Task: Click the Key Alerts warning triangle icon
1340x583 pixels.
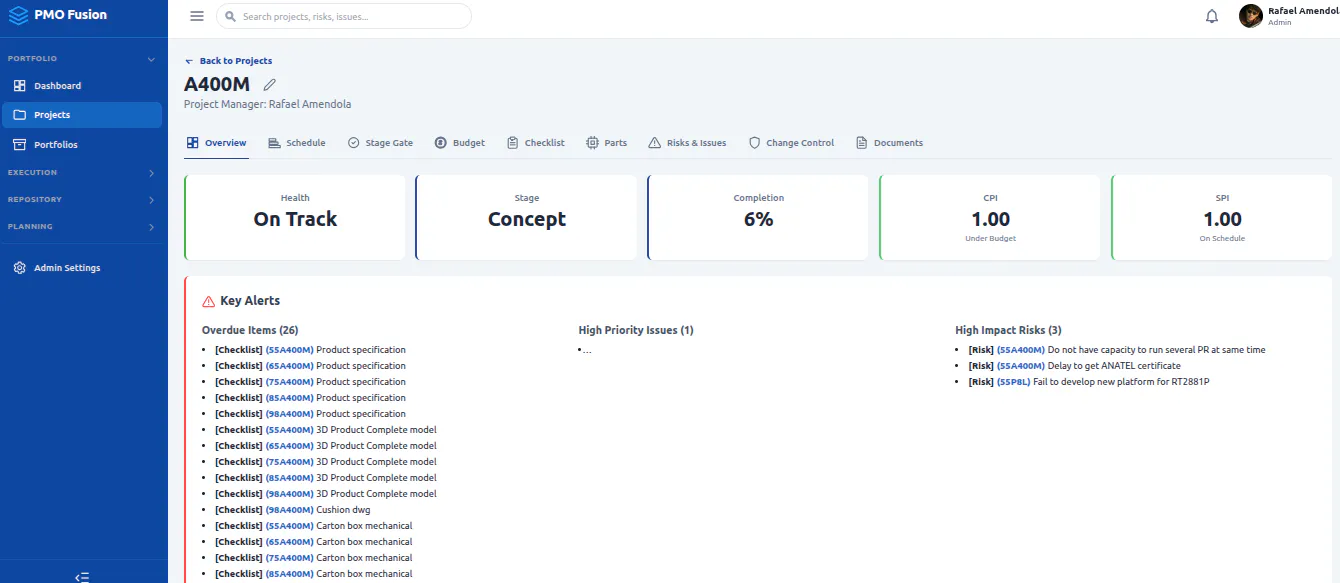Action: 209,301
